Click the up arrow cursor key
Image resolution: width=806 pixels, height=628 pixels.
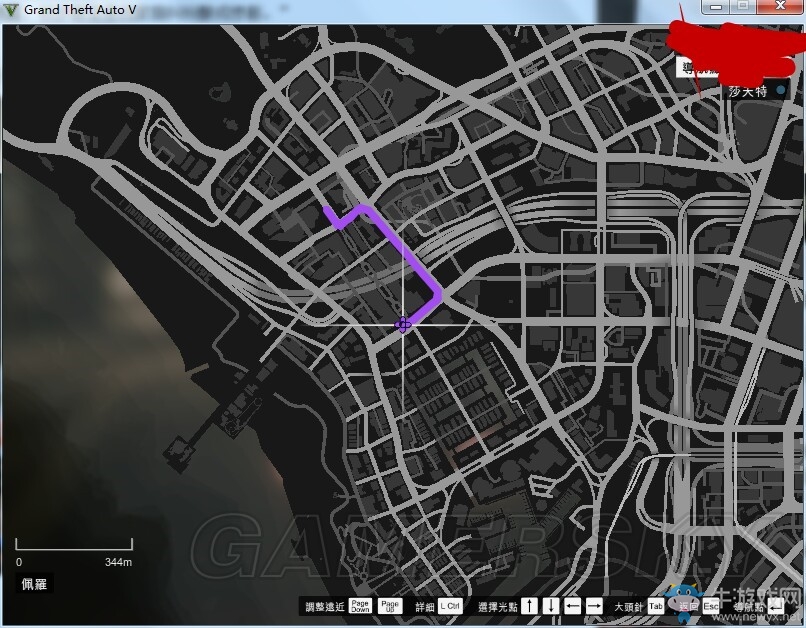pos(529,606)
